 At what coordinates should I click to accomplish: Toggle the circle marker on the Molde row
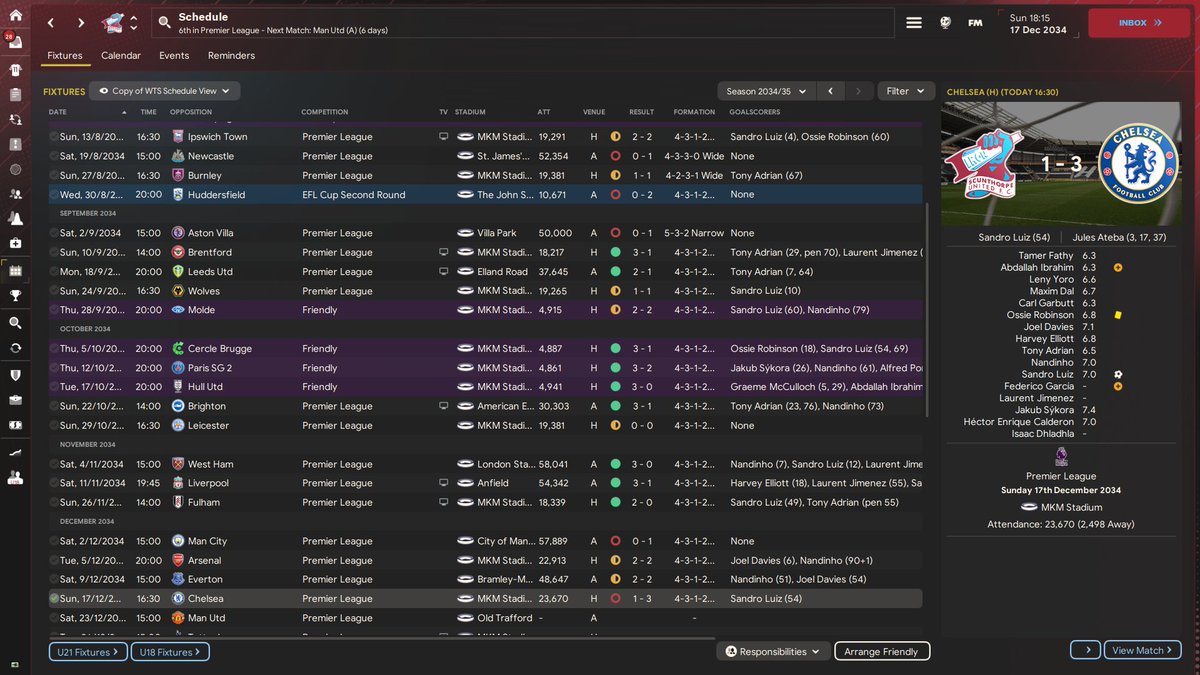click(54, 310)
